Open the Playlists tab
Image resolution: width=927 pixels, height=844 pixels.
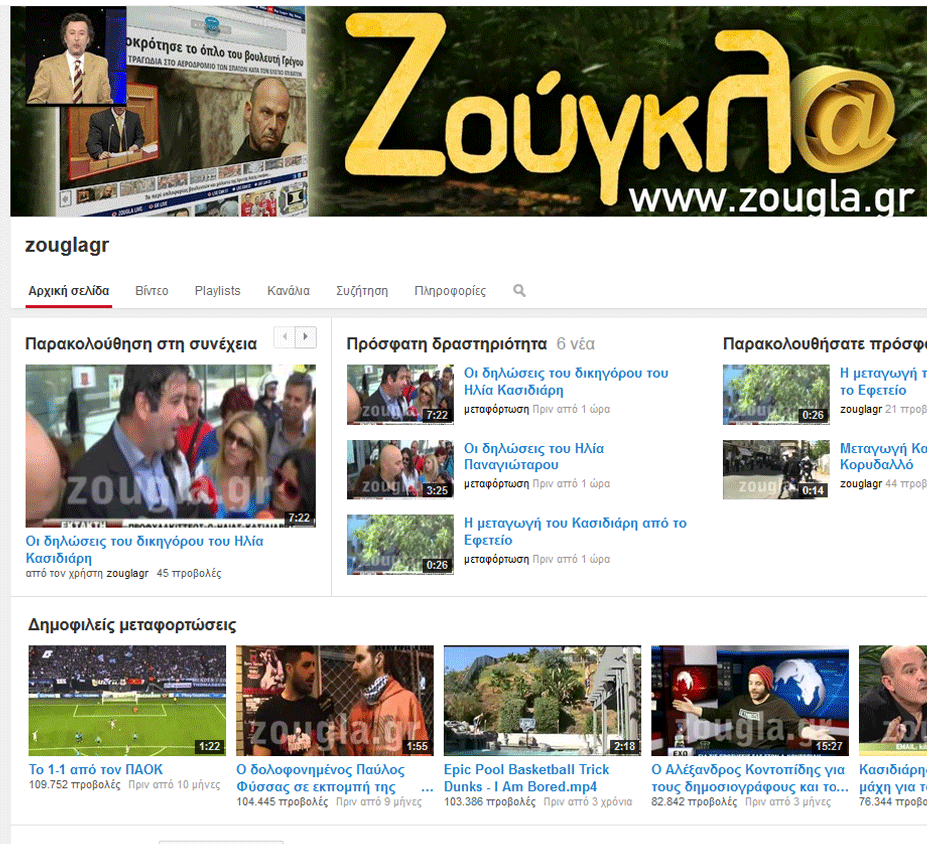tap(217, 291)
